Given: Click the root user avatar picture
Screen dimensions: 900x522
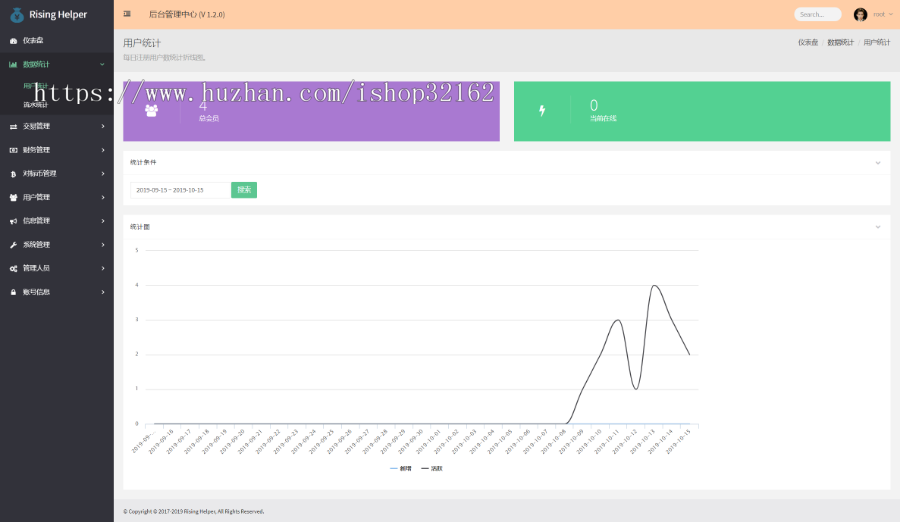Looking at the screenshot, I should [x=860, y=14].
